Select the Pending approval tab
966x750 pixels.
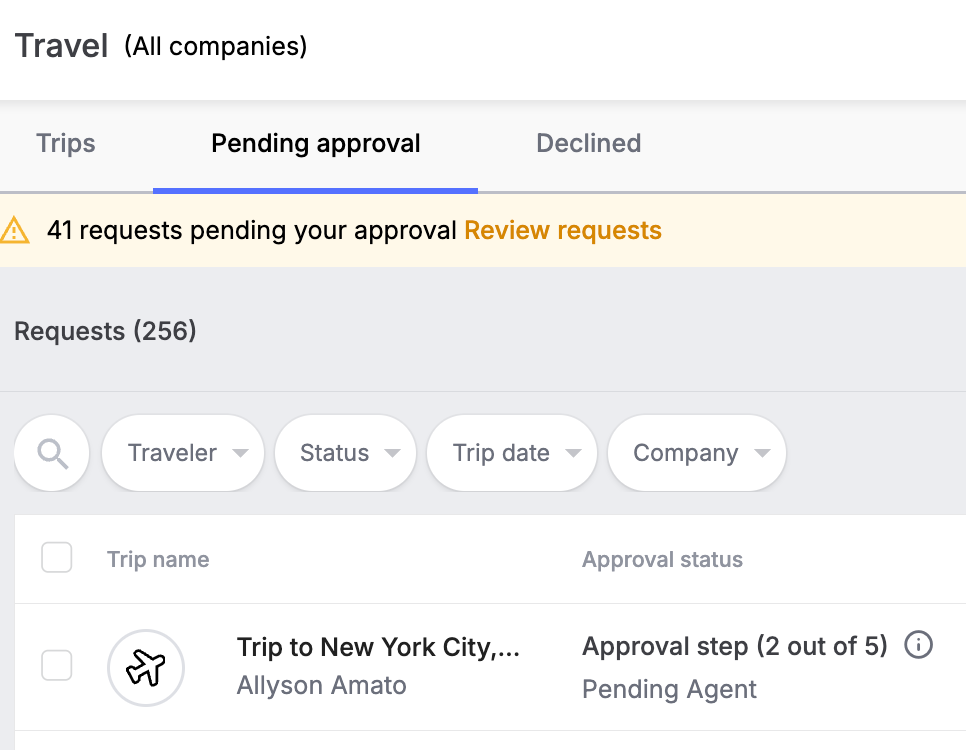point(315,144)
